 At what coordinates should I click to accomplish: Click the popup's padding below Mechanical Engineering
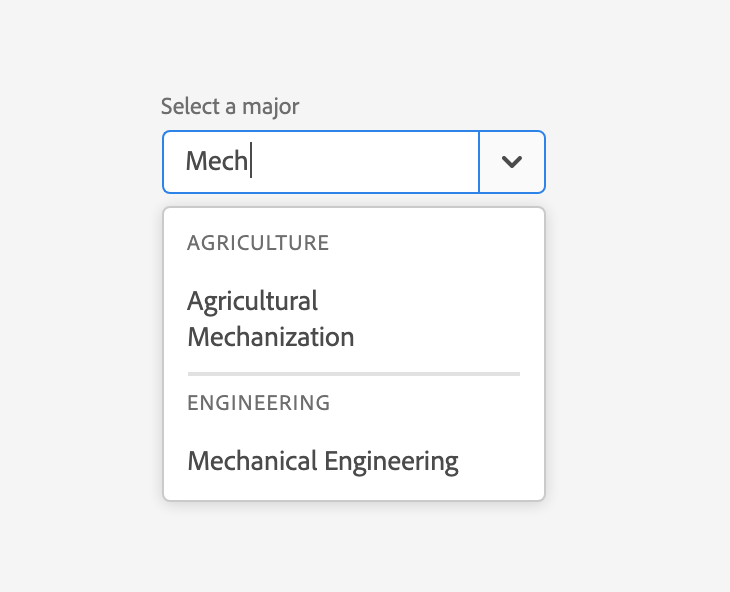tap(353, 490)
